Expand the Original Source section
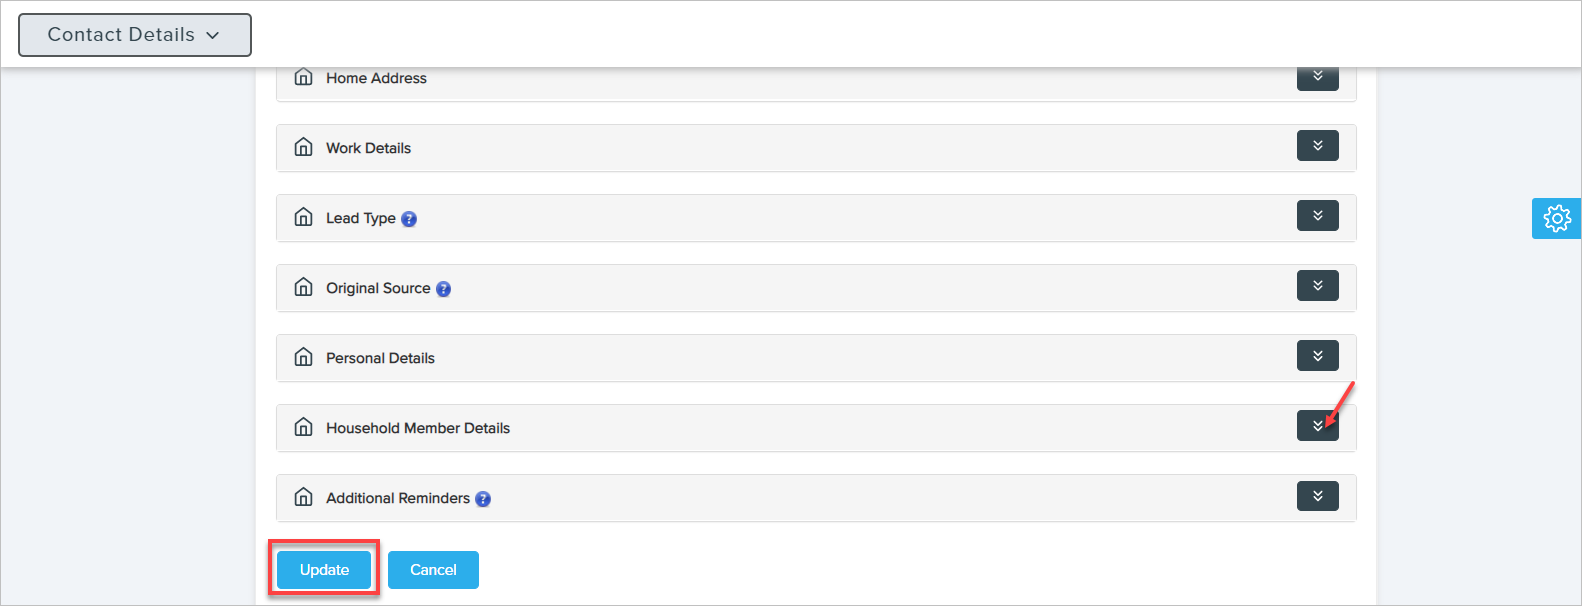This screenshot has height=606, width=1582. [x=1317, y=286]
